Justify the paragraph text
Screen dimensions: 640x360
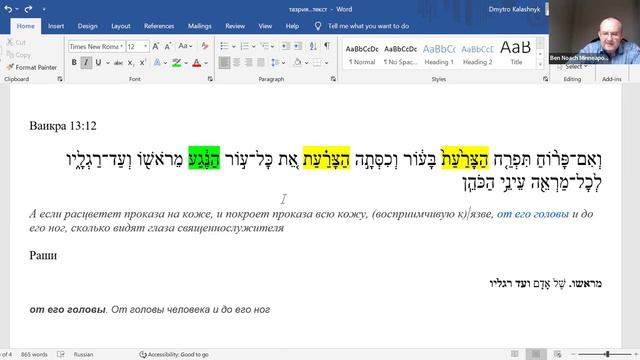click(260, 63)
